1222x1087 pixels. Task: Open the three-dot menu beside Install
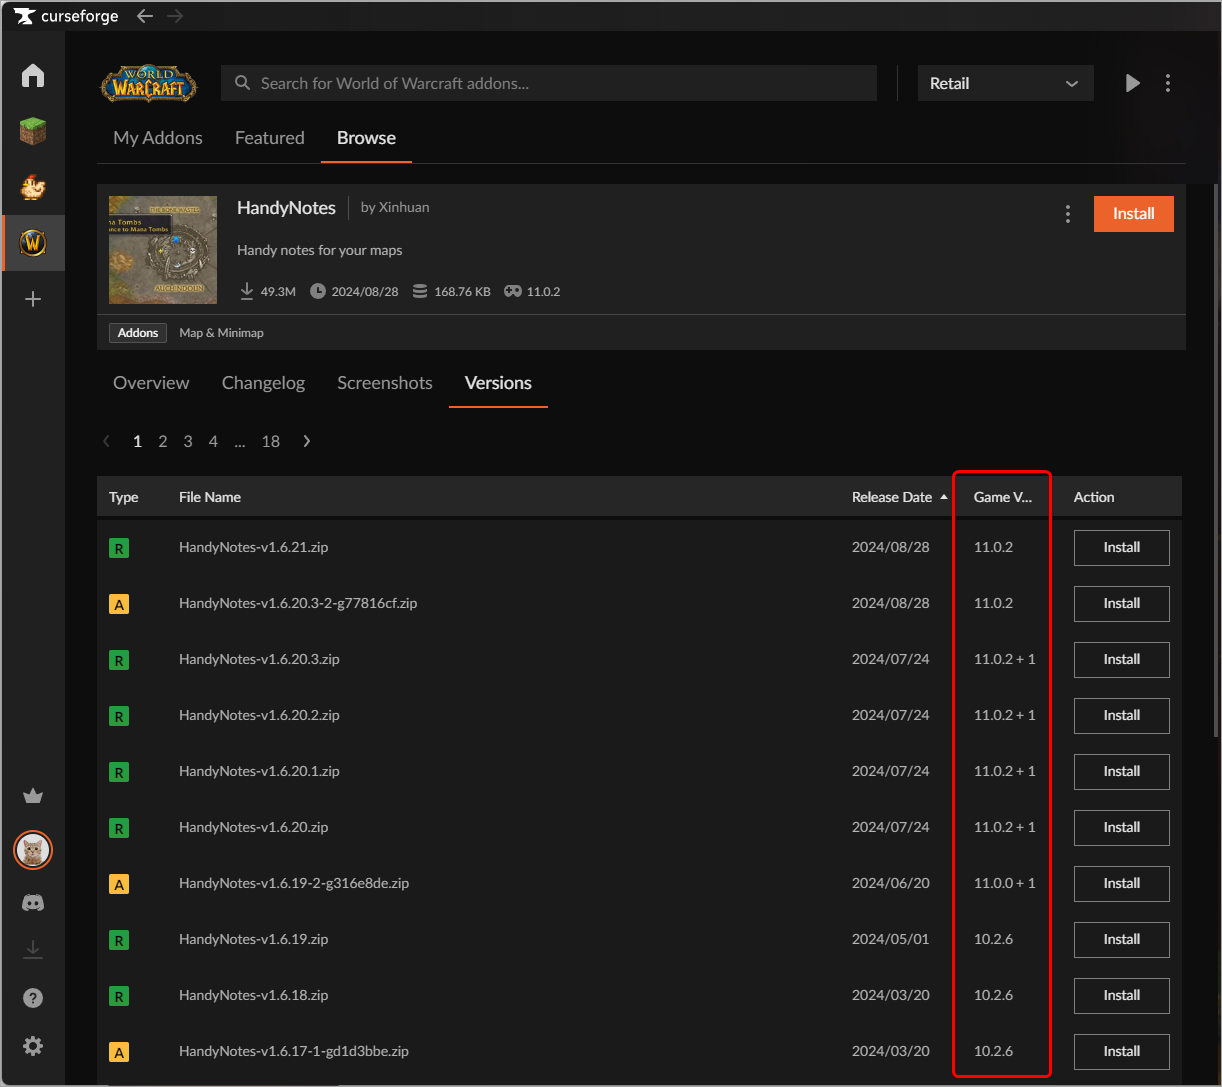pyautogui.click(x=1067, y=213)
